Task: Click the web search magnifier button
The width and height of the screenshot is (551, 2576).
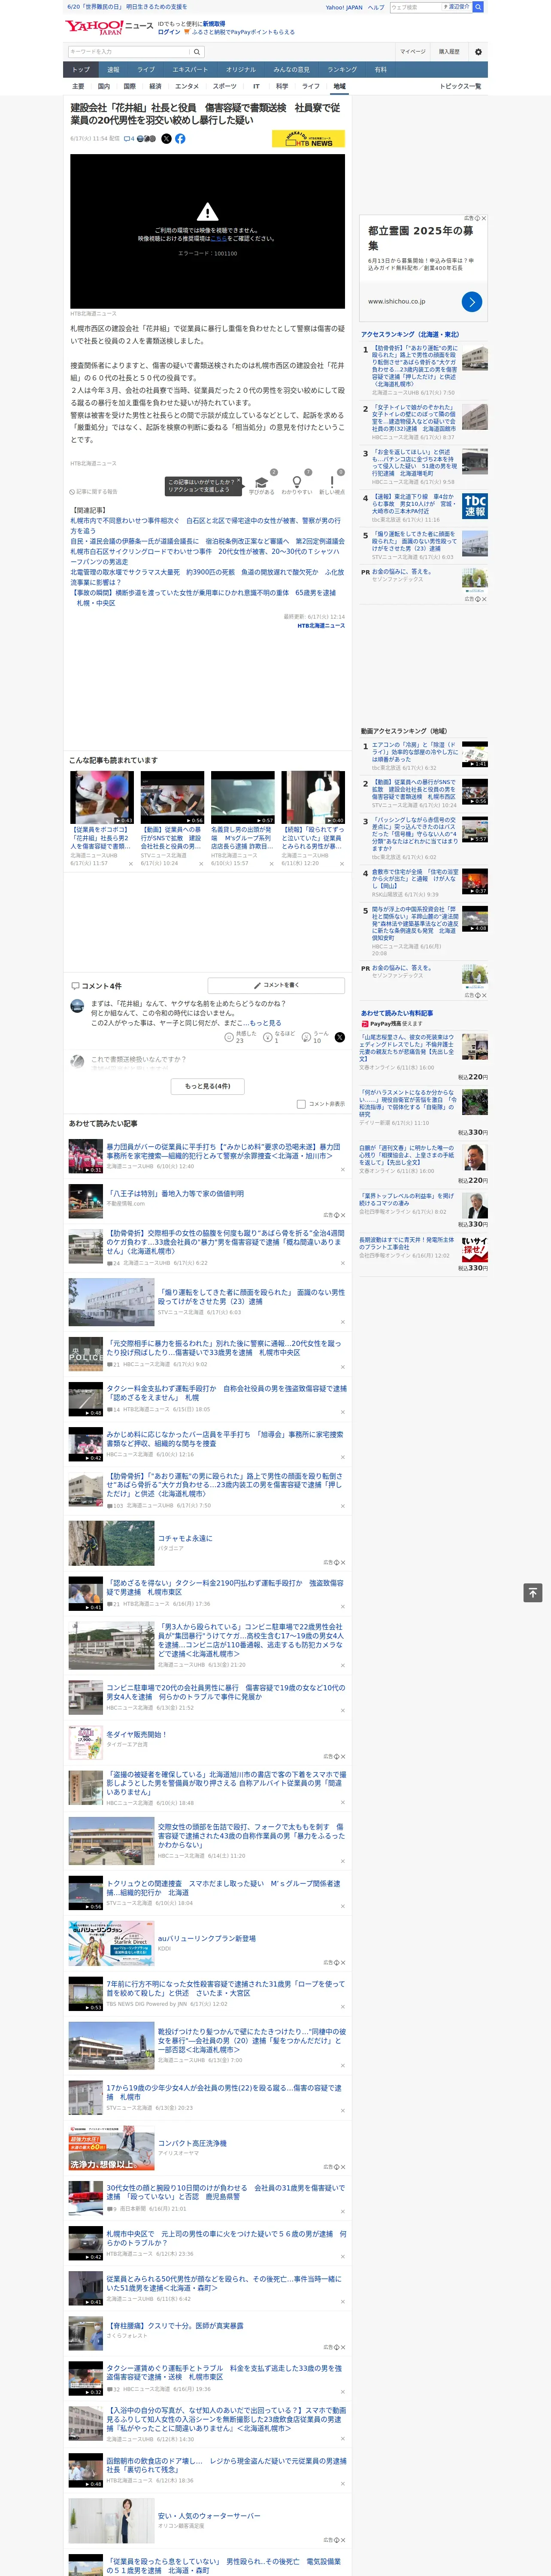Action: click(x=478, y=7)
